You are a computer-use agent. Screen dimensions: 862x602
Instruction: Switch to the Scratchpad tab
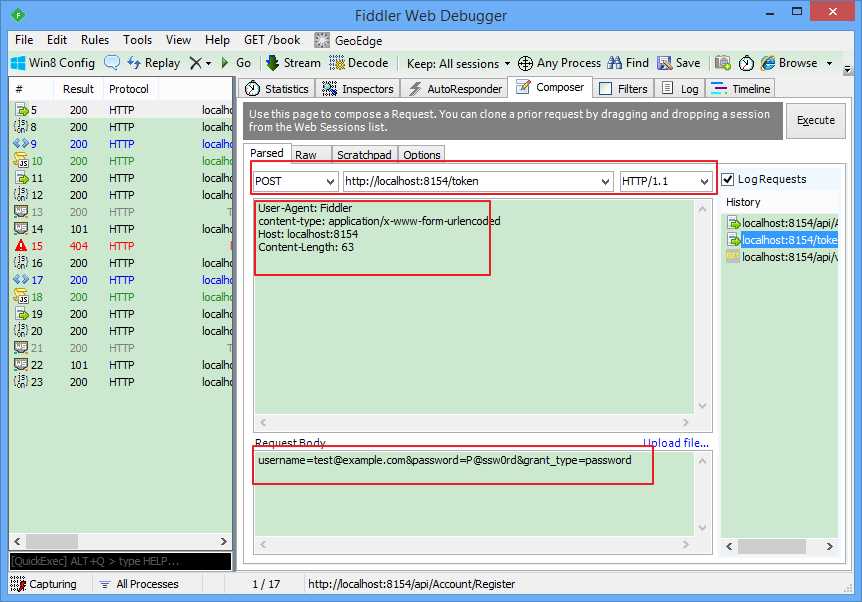(364, 155)
